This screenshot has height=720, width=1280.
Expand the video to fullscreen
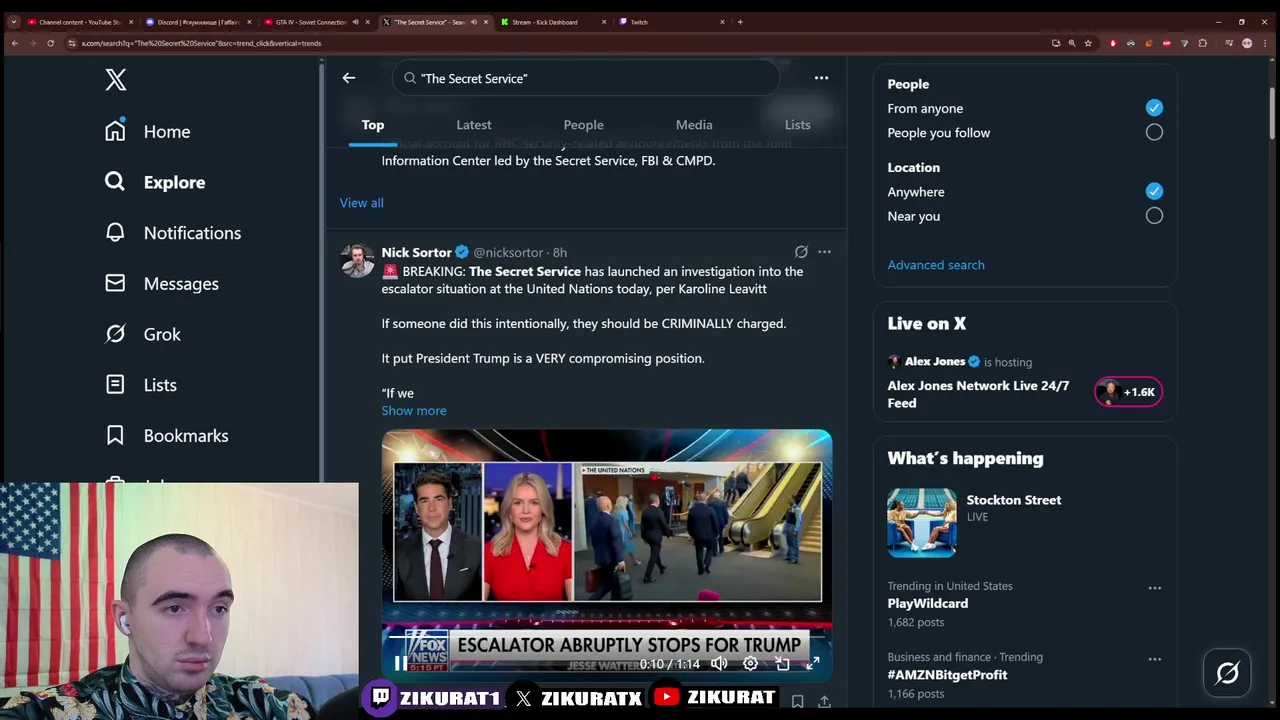pyautogui.click(x=813, y=664)
